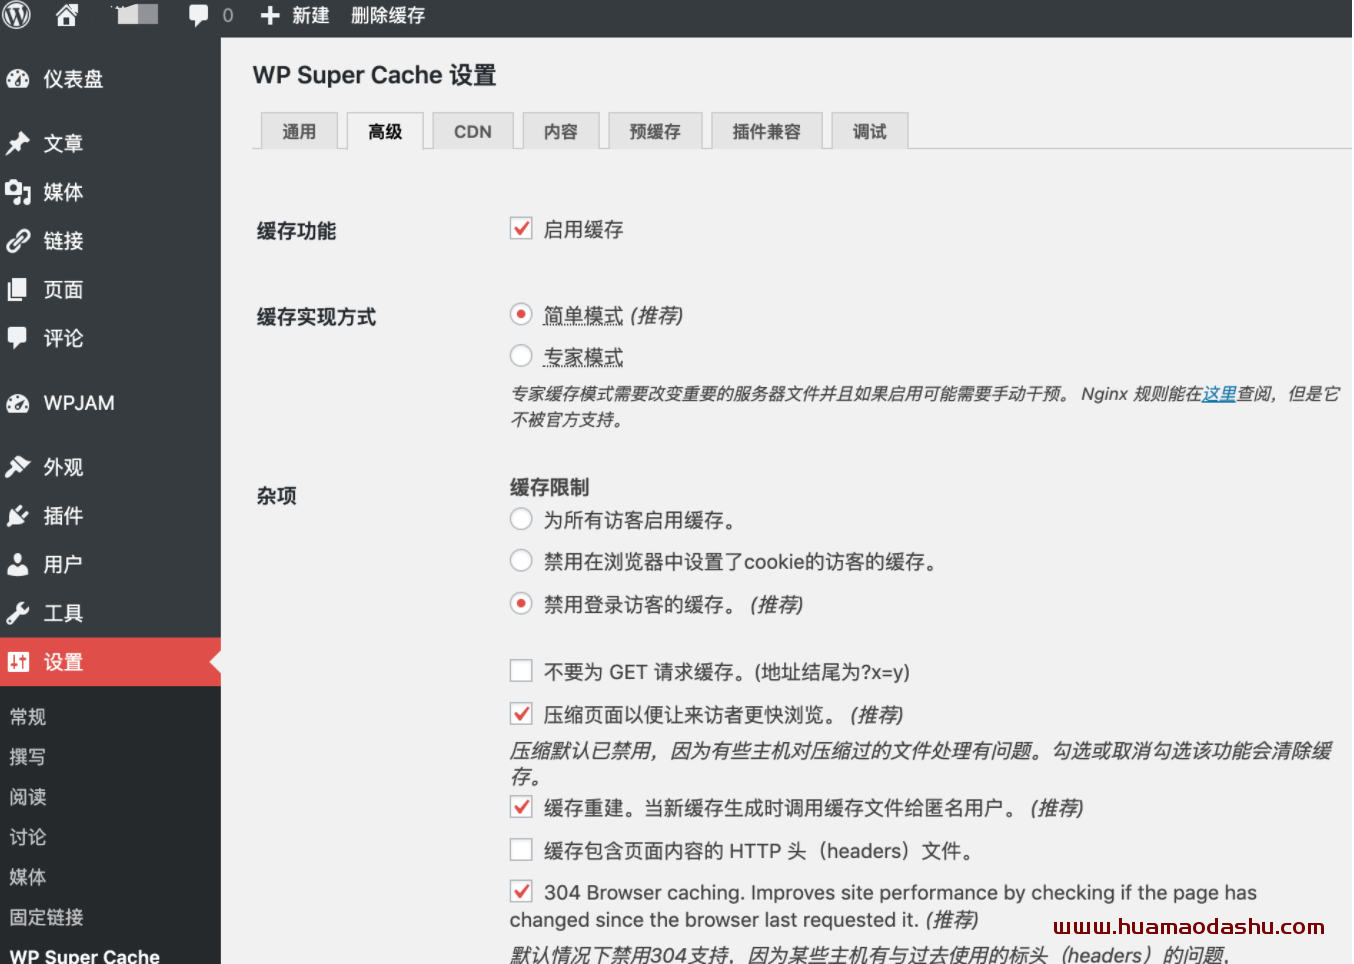Open the WPJAM menu label

[x=79, y=403]
